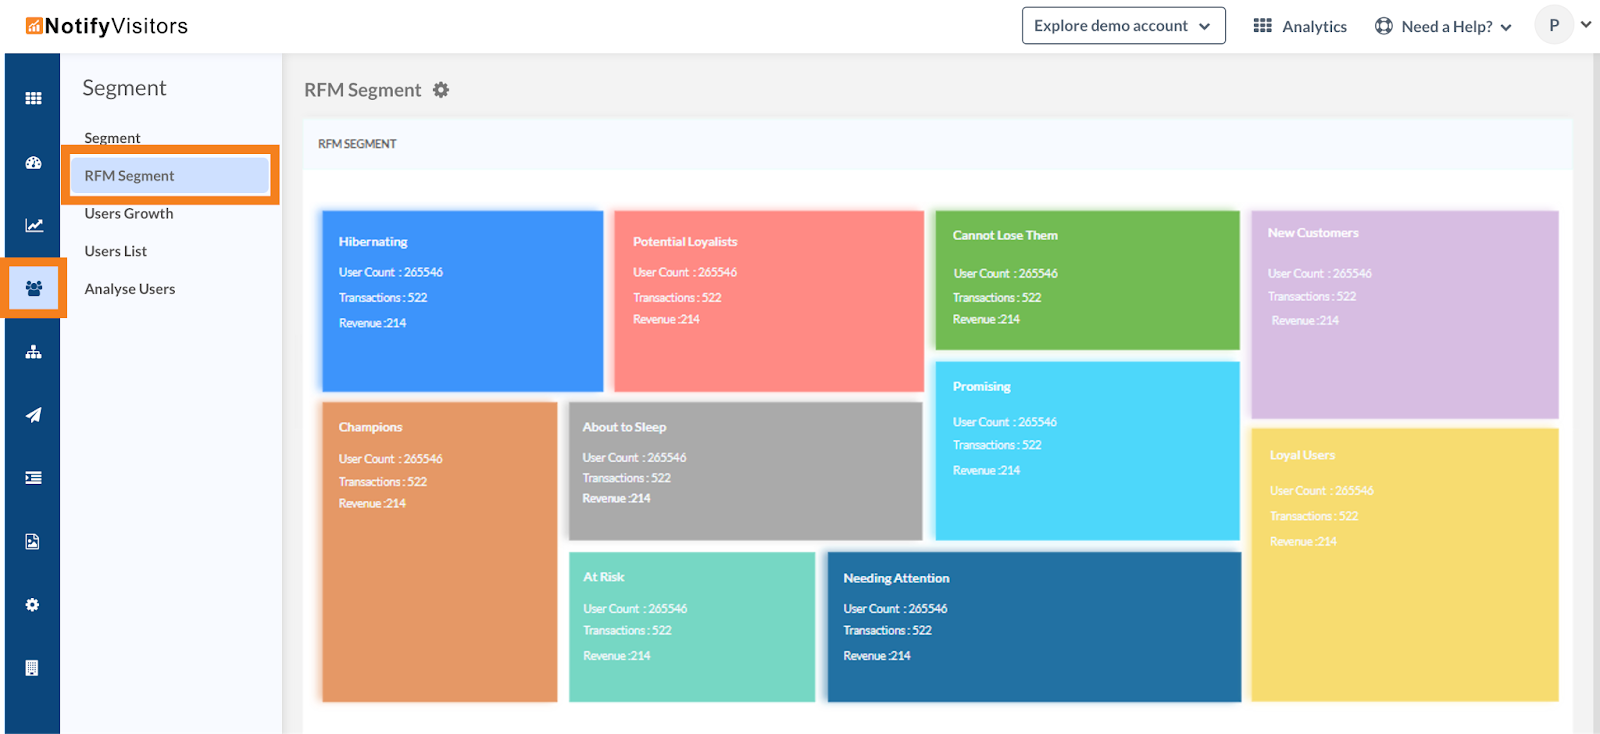1600x734 pixels.
Task: Open the RFM Segment gear settings icon
Action: click(x=441, y=90)
